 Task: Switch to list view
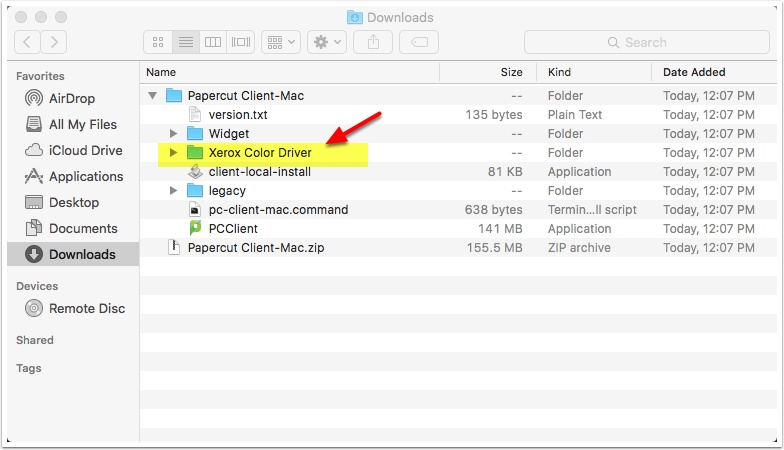186,42
